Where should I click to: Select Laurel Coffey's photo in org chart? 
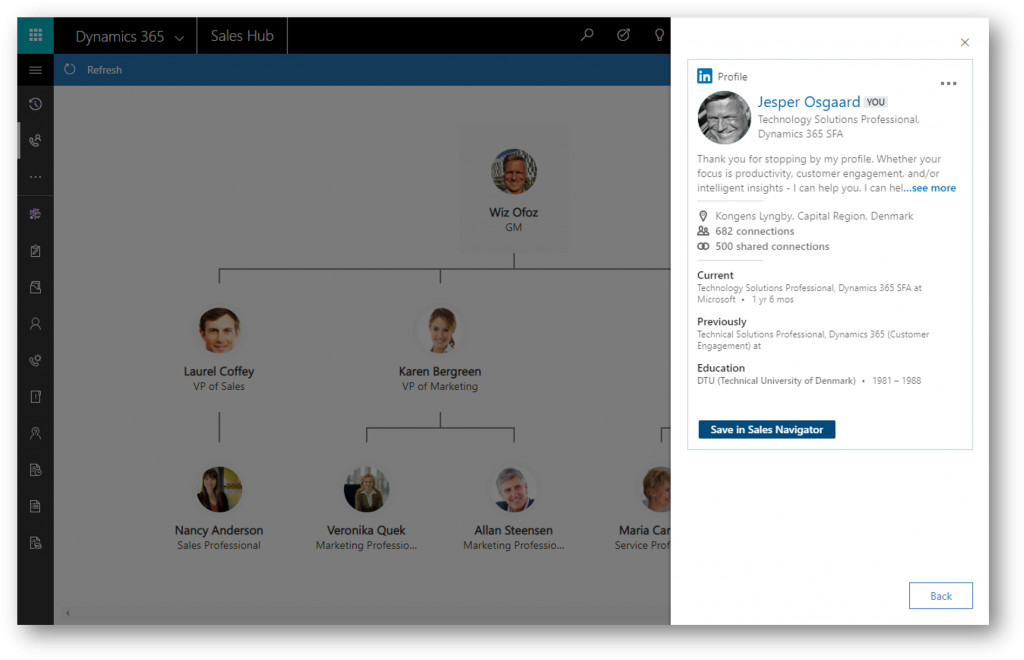pos(219,330)
